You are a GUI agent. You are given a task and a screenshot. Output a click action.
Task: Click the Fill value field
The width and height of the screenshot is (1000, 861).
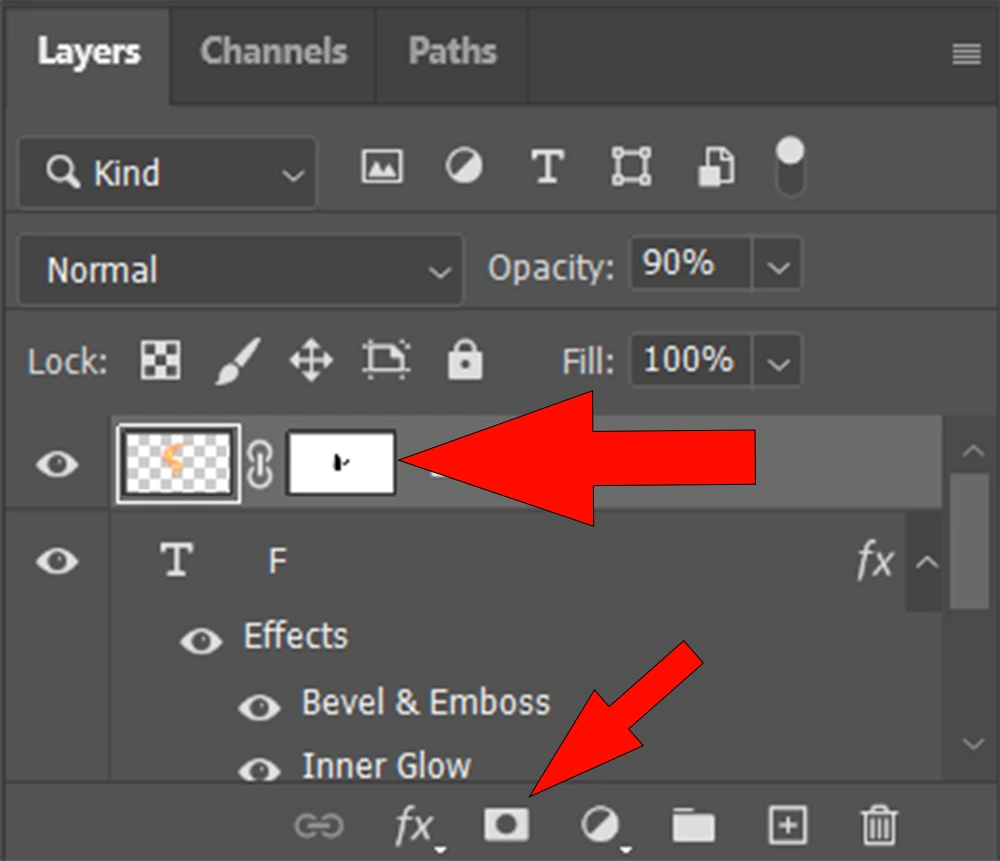690,360
